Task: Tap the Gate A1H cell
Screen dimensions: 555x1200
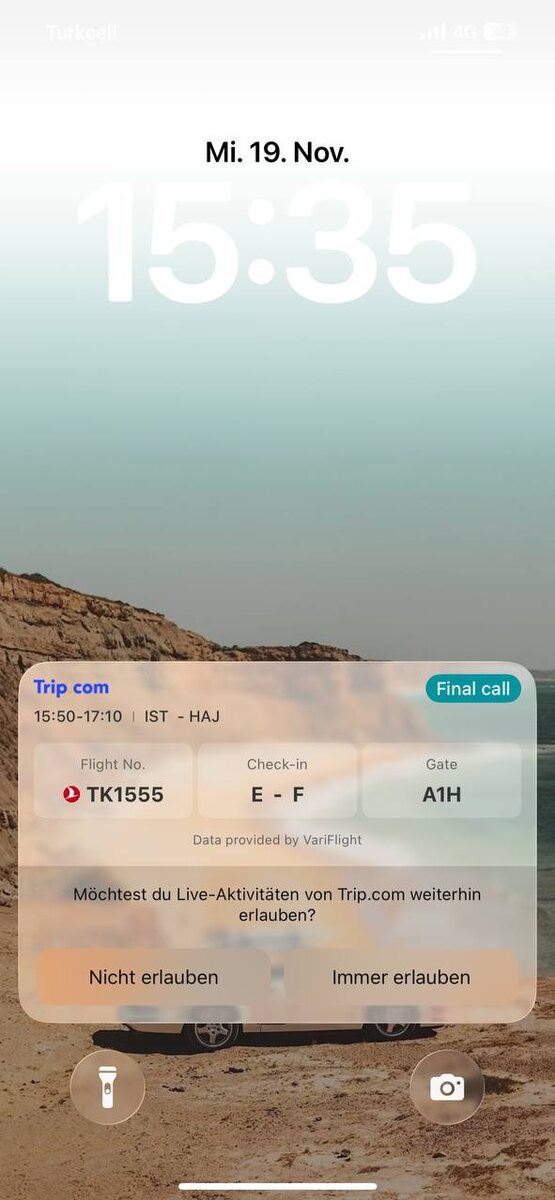Action: (441, 780)
